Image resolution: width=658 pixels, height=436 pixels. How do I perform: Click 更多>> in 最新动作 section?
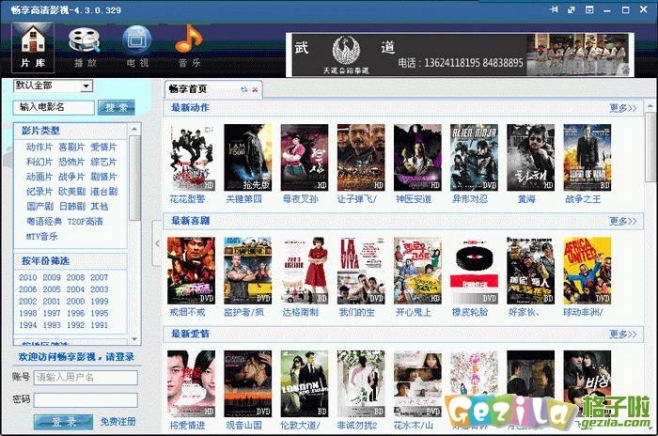[623, 108]
